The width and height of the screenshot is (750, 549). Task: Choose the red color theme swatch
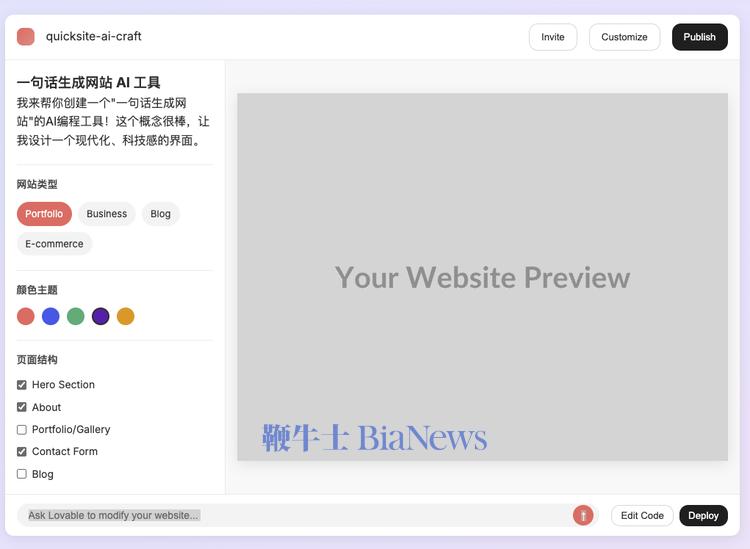25,316
